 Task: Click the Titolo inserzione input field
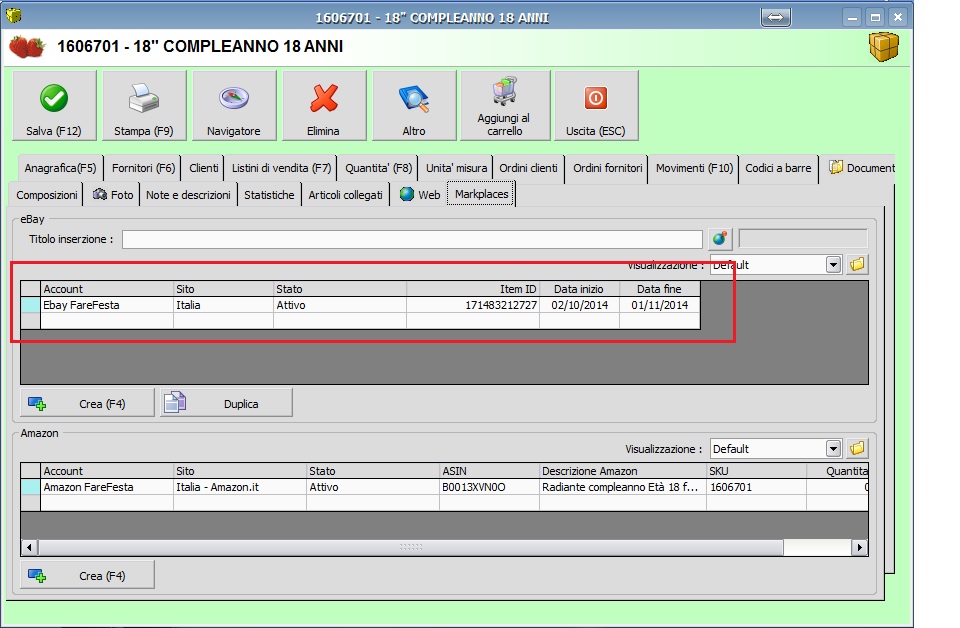(x=412, y=239)
